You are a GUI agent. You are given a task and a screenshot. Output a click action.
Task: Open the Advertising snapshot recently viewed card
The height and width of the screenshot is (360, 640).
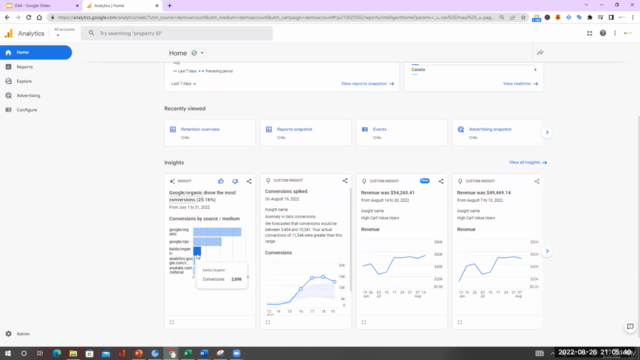pos(498,133)
